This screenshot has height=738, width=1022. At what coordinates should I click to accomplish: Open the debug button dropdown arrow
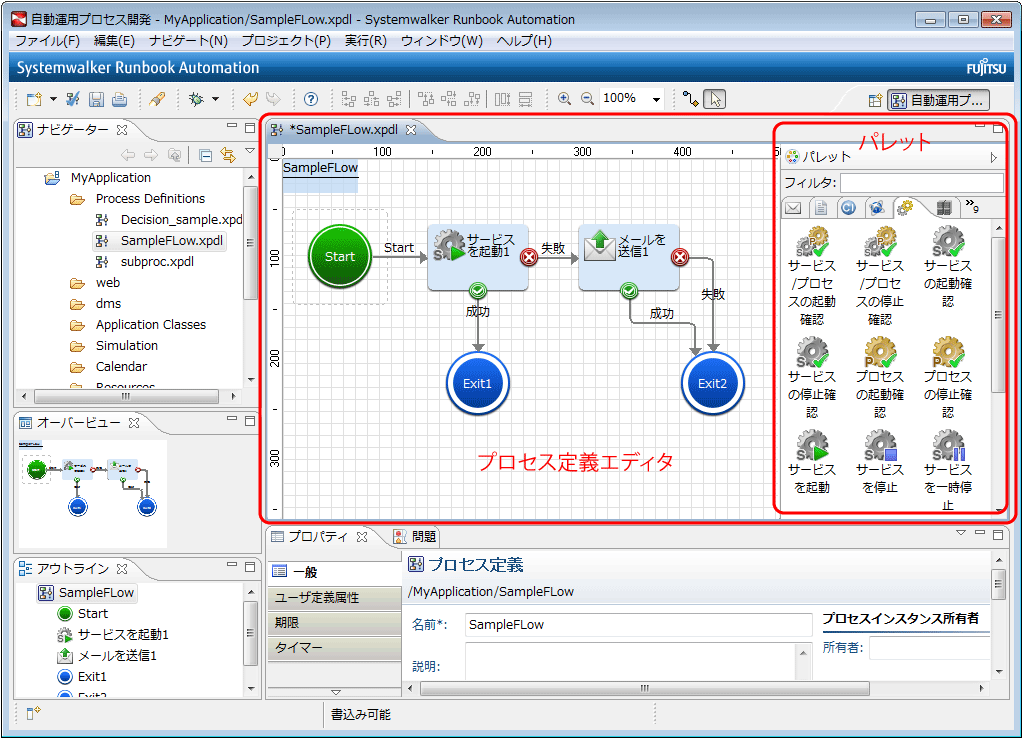click(215, 99)
